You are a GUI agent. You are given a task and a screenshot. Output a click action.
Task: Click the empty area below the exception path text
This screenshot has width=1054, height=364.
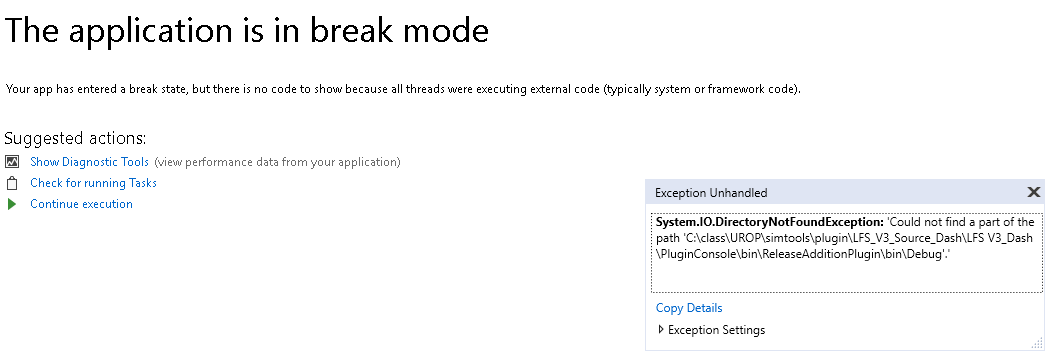tap(846, 277)
